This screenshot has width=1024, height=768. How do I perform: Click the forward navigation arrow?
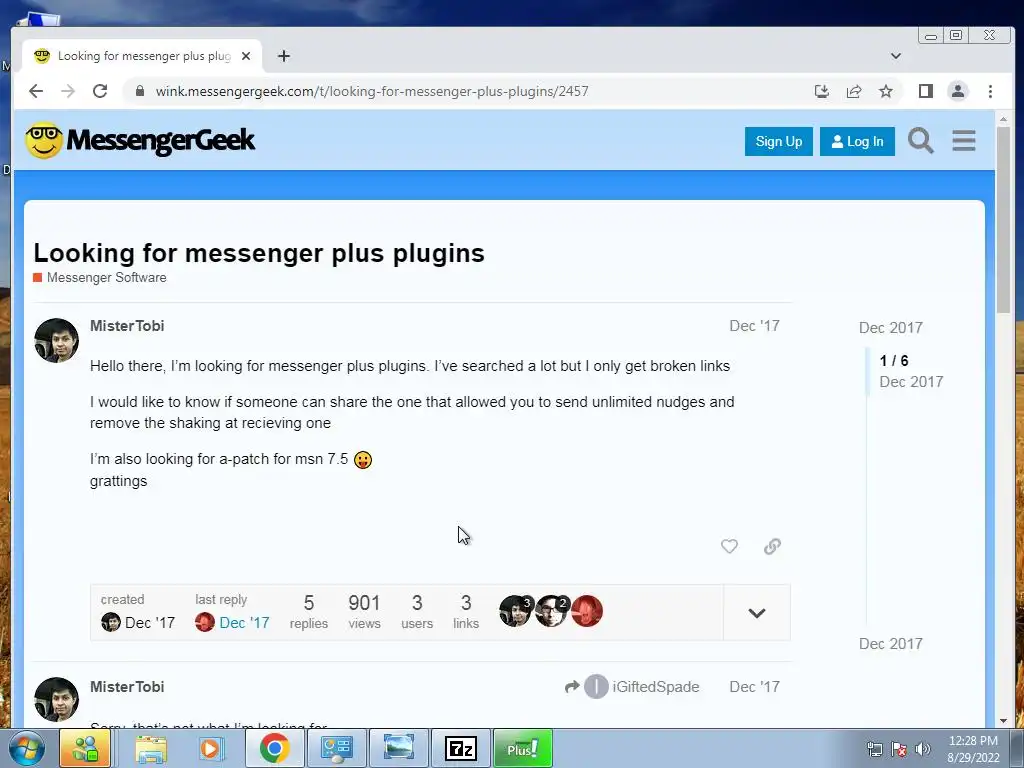click(68, 91)
